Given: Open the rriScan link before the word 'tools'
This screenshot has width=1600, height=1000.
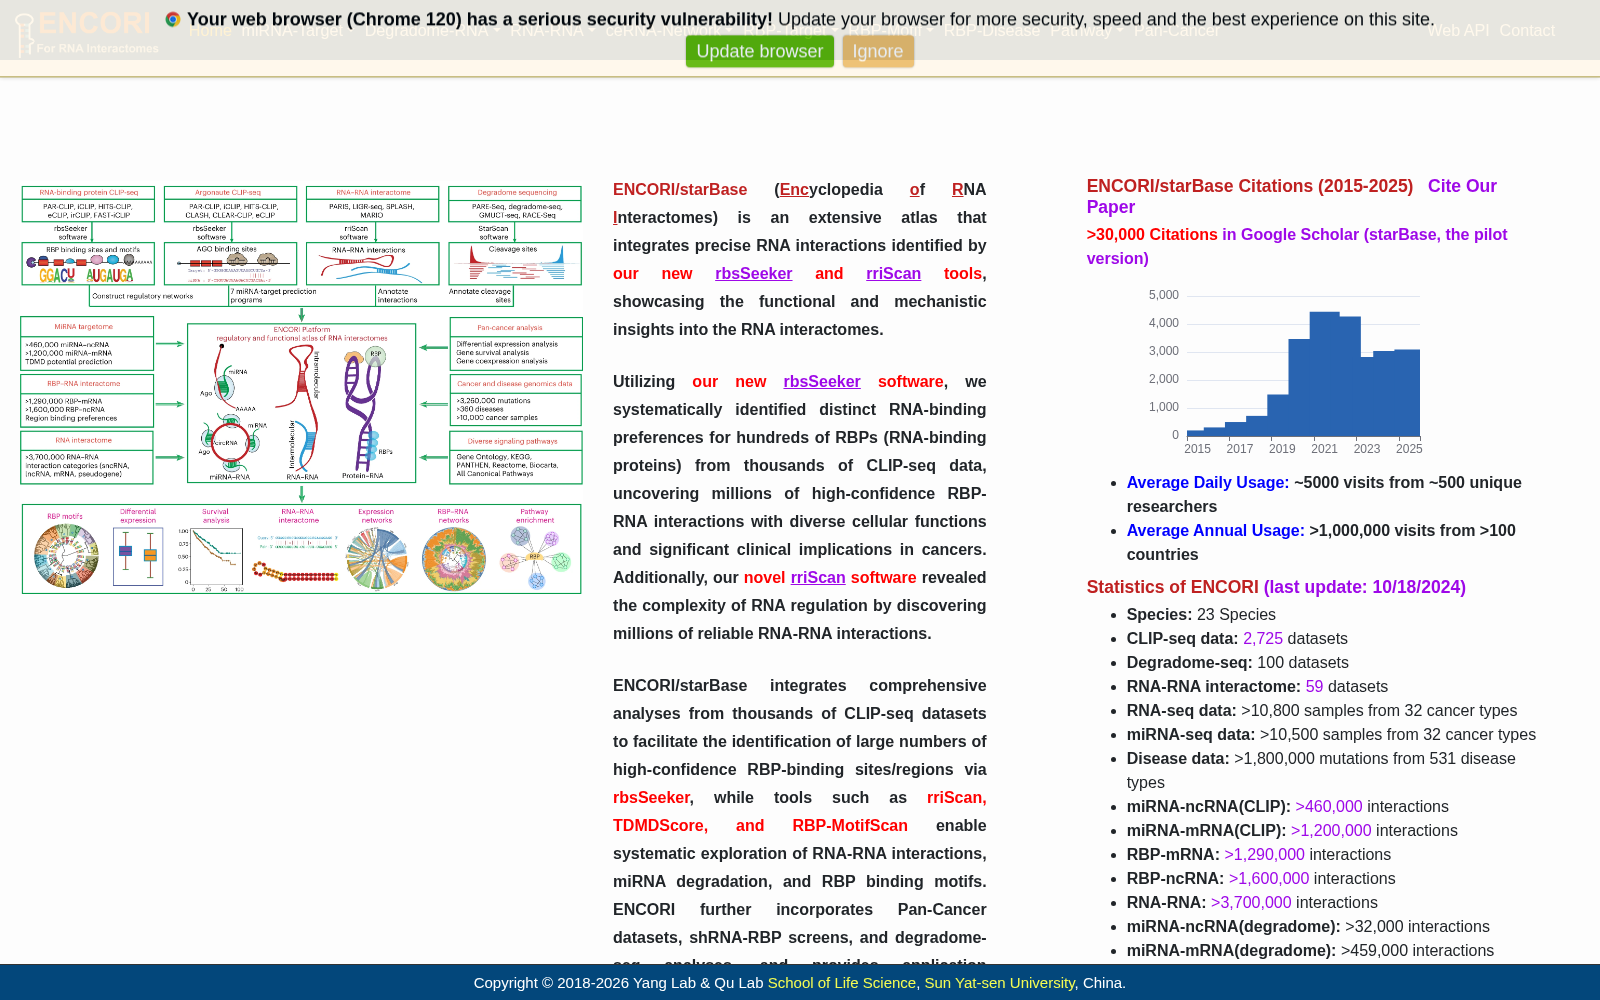Looking at the screenshot, I should (x=893, y=273).
